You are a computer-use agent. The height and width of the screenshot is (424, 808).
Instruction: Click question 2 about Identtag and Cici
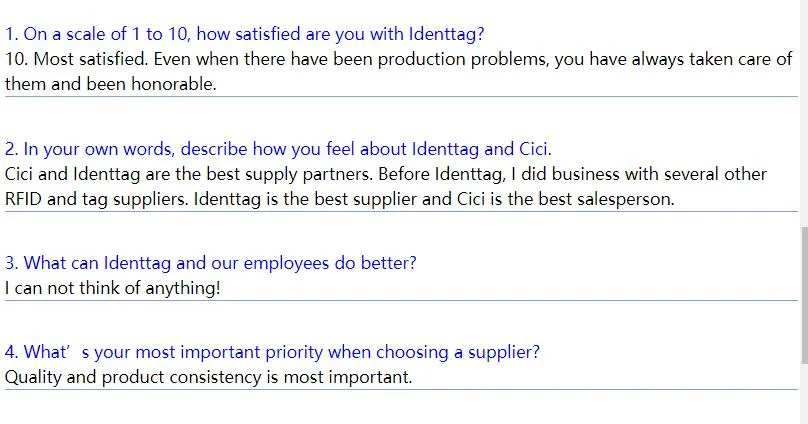[278, 149]
